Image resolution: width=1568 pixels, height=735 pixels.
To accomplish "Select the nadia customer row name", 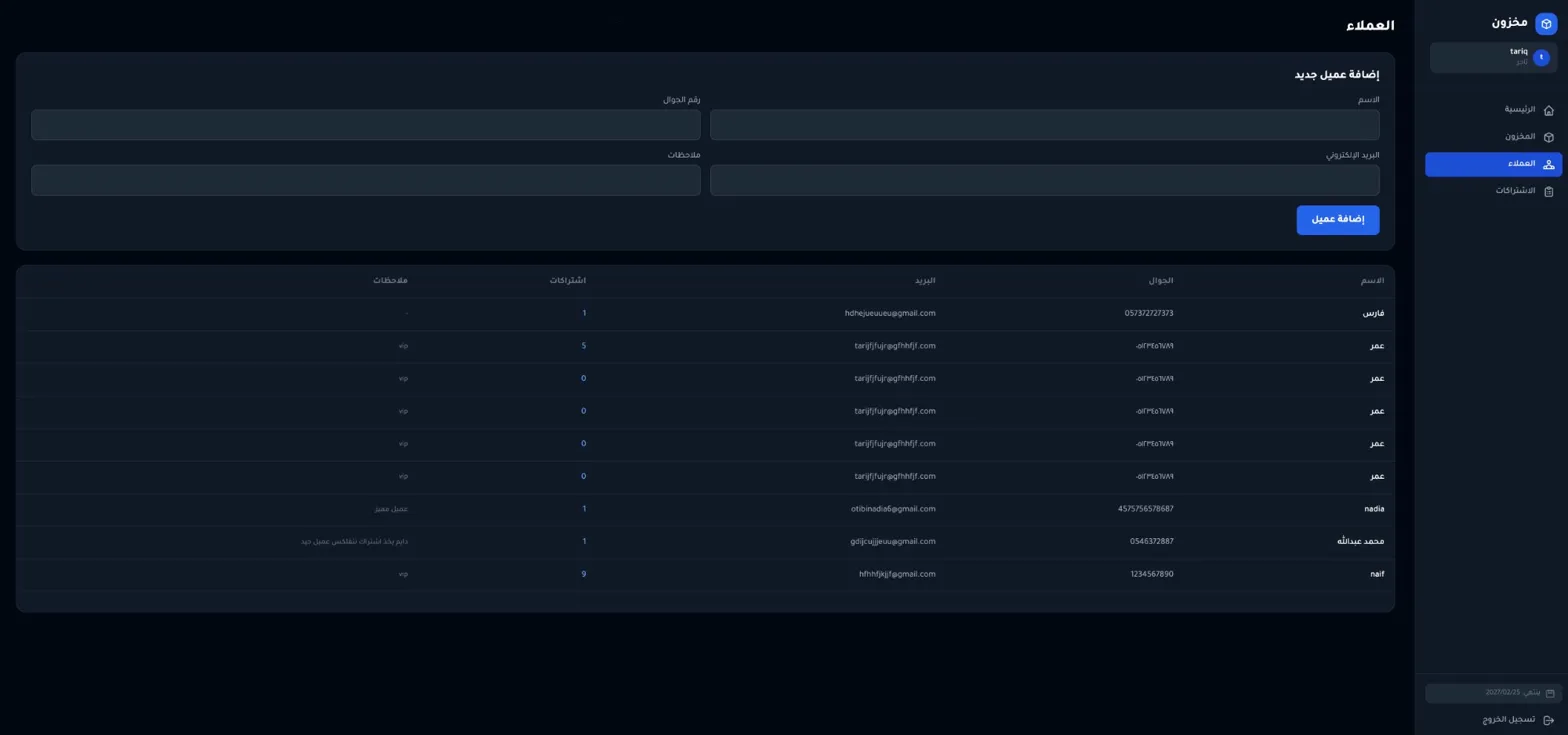I will pos(1374,509).
